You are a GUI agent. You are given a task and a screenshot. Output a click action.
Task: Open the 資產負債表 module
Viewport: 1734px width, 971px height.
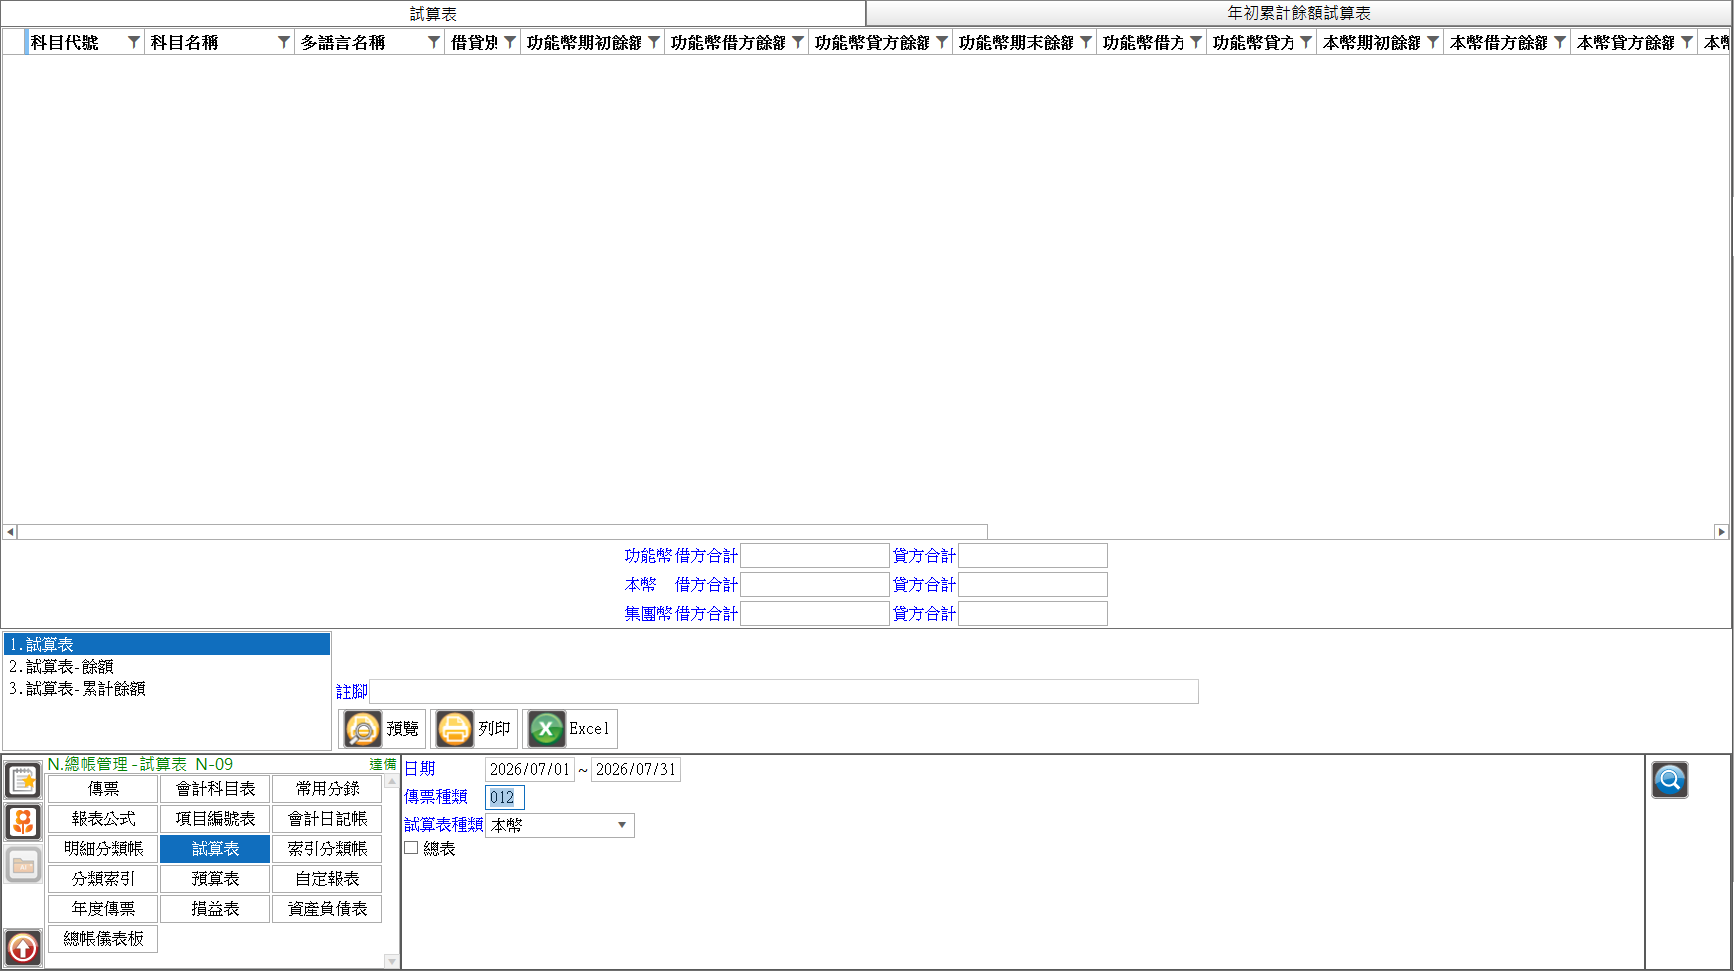point(327,909)
